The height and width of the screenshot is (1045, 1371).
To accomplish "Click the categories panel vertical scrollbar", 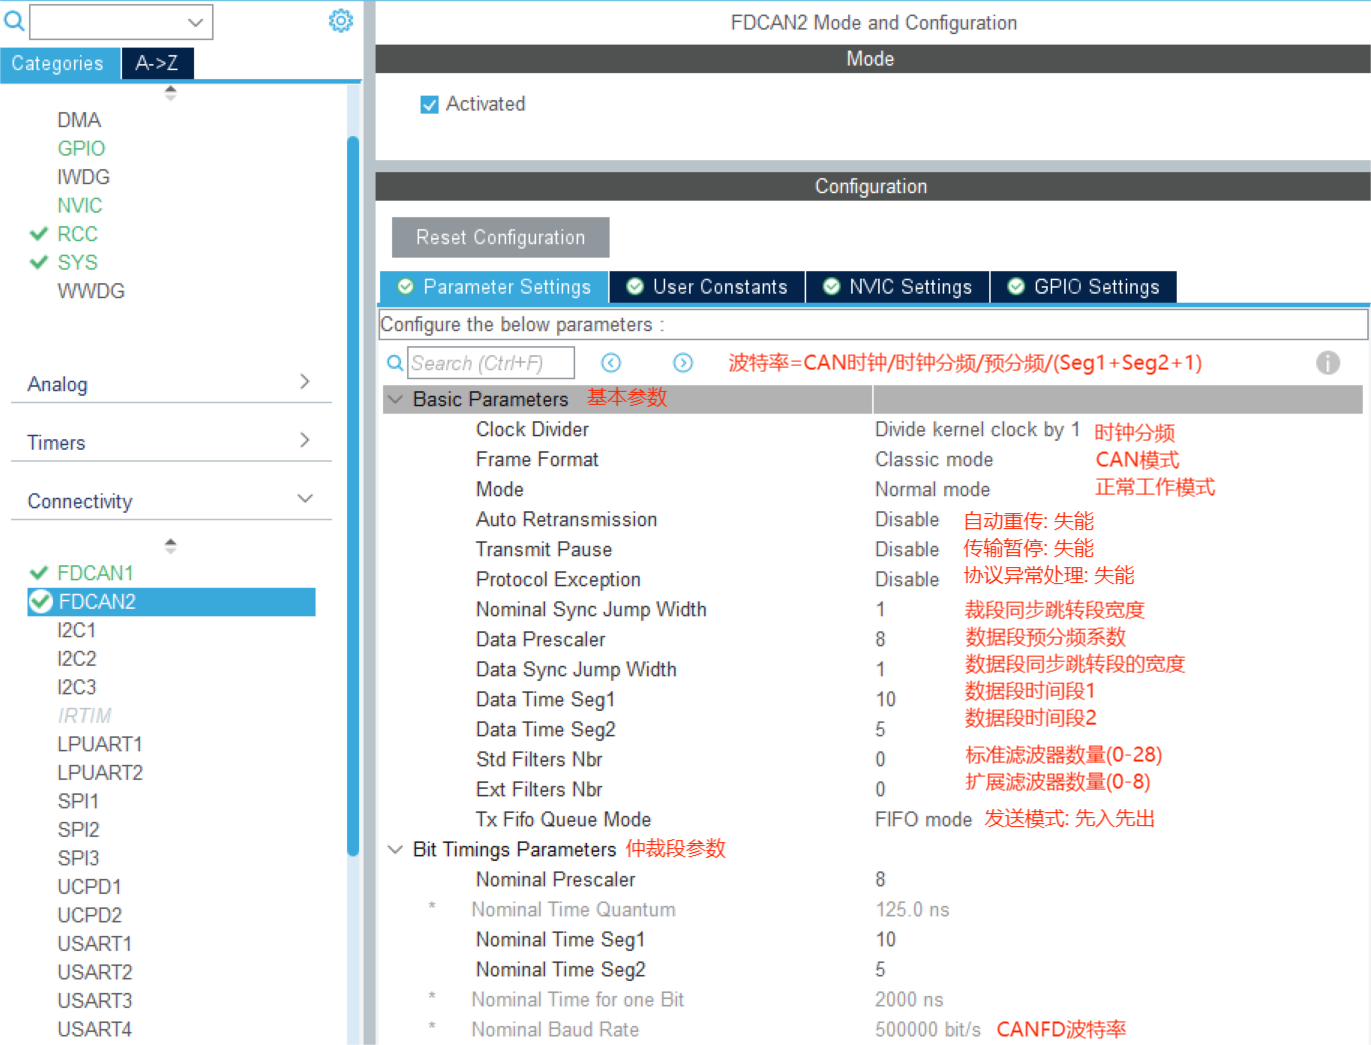I will coord(353,495).
